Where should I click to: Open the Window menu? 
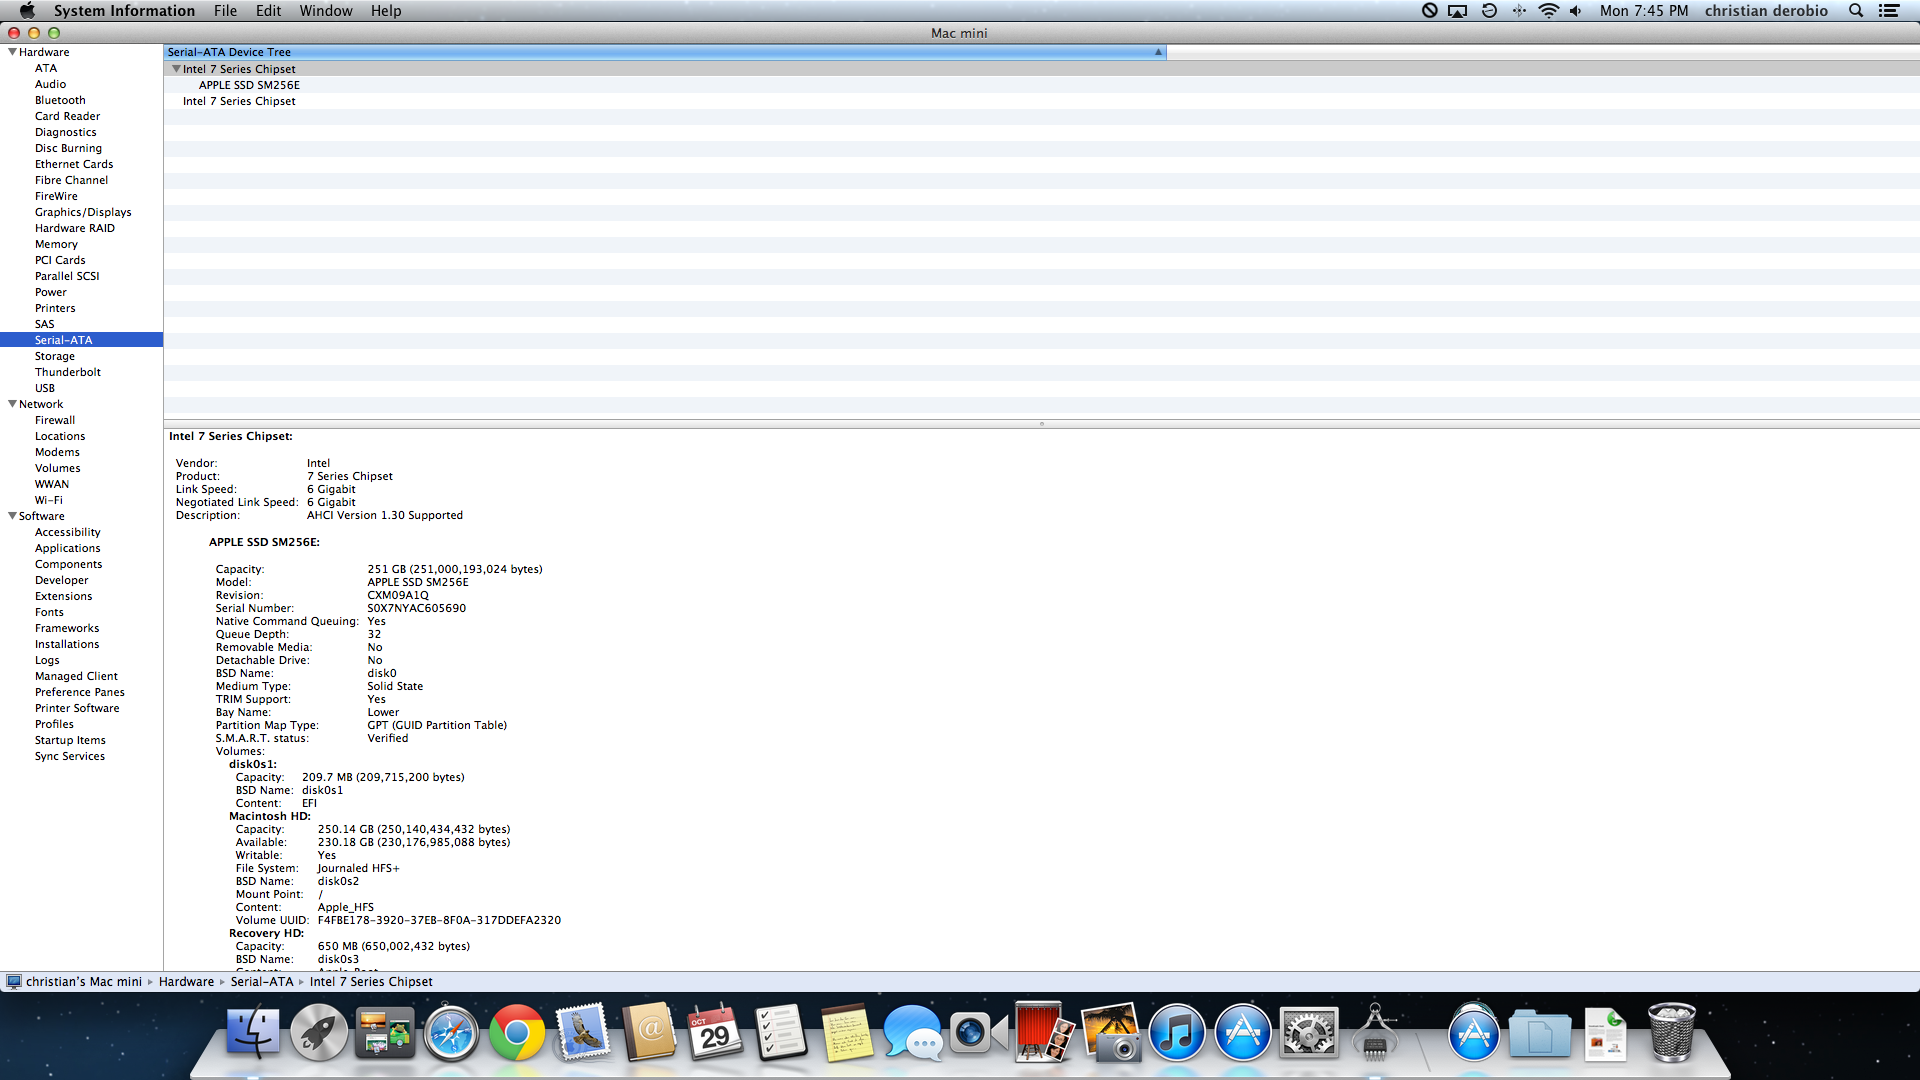[x=326, y=11]
